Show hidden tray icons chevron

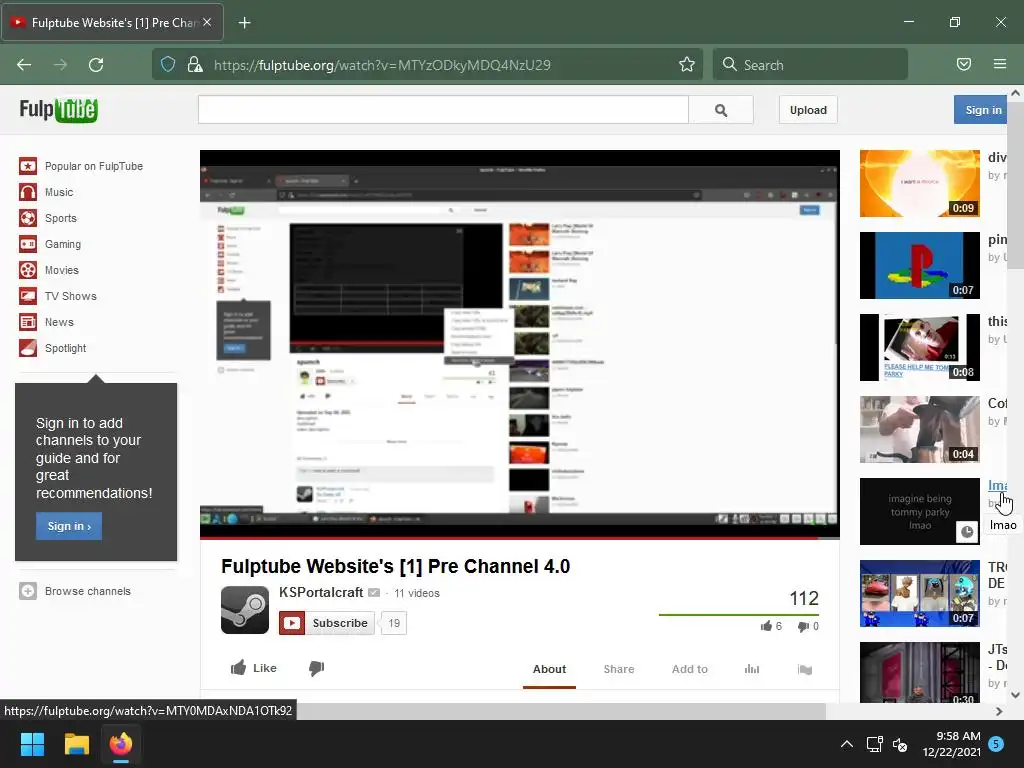847,744
